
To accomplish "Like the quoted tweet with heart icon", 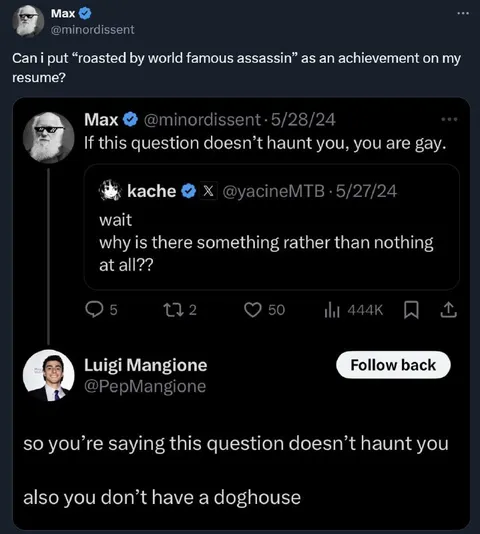I will tap(253, 310).
